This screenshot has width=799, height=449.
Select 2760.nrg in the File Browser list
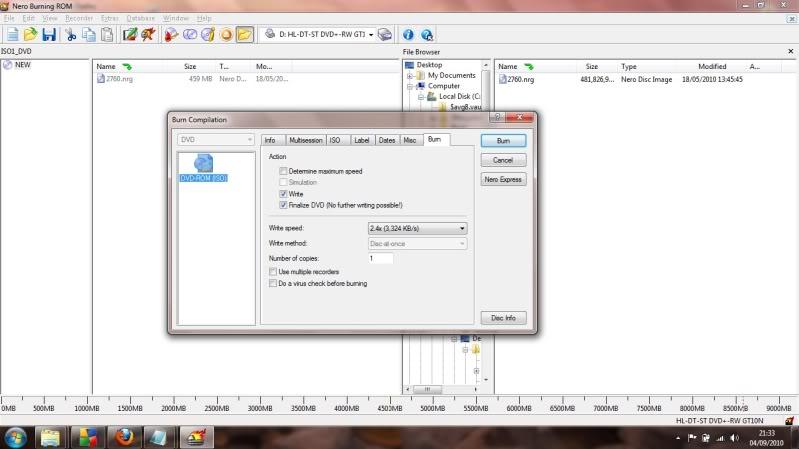pyautogui.click(x=521, y=80)
